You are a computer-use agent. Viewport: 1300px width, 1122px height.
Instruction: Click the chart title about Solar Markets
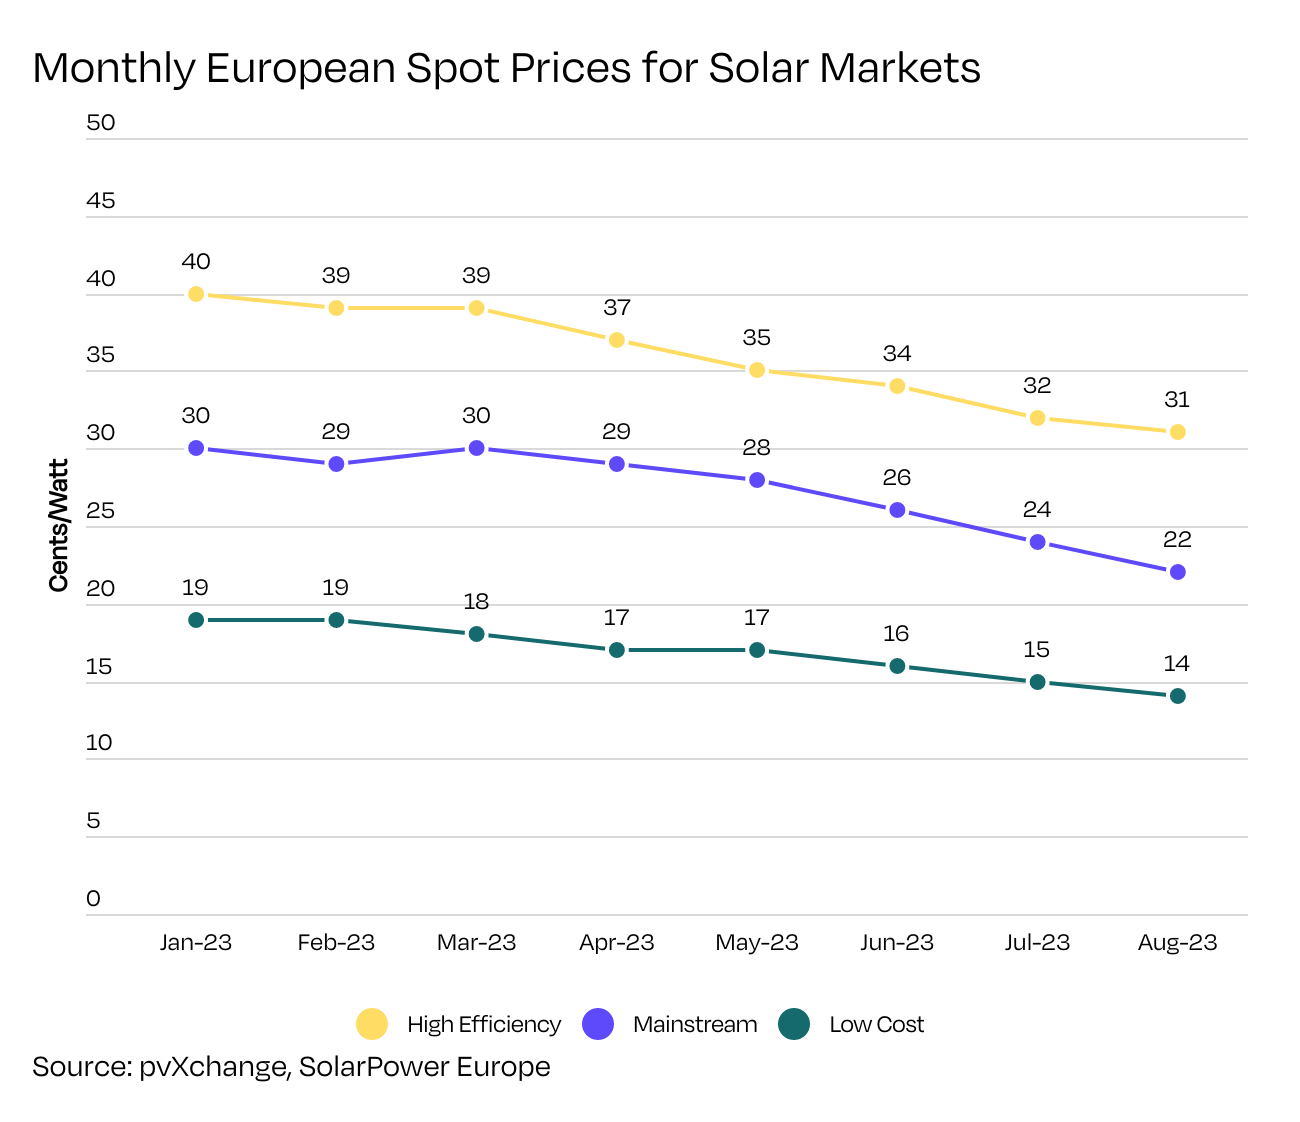click(x=506, y=68)
